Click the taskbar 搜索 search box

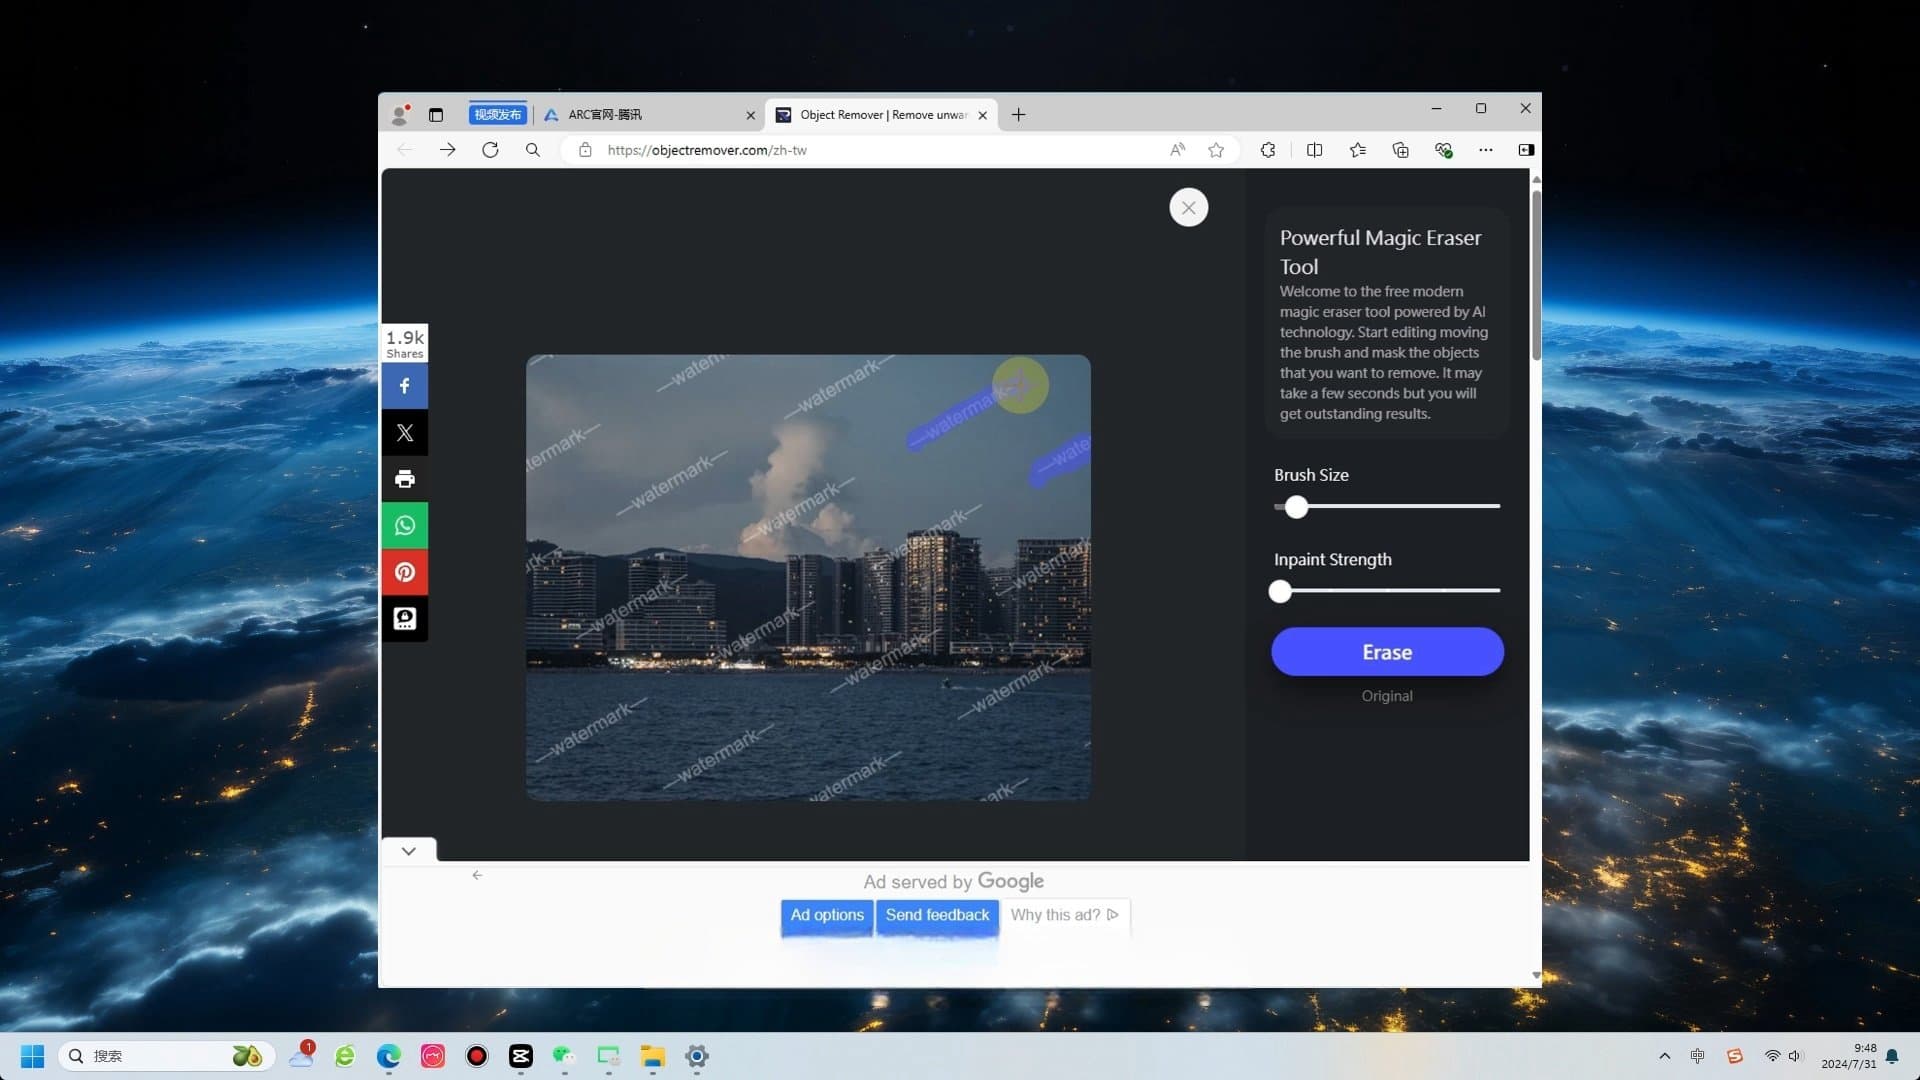pos(166,1056)
